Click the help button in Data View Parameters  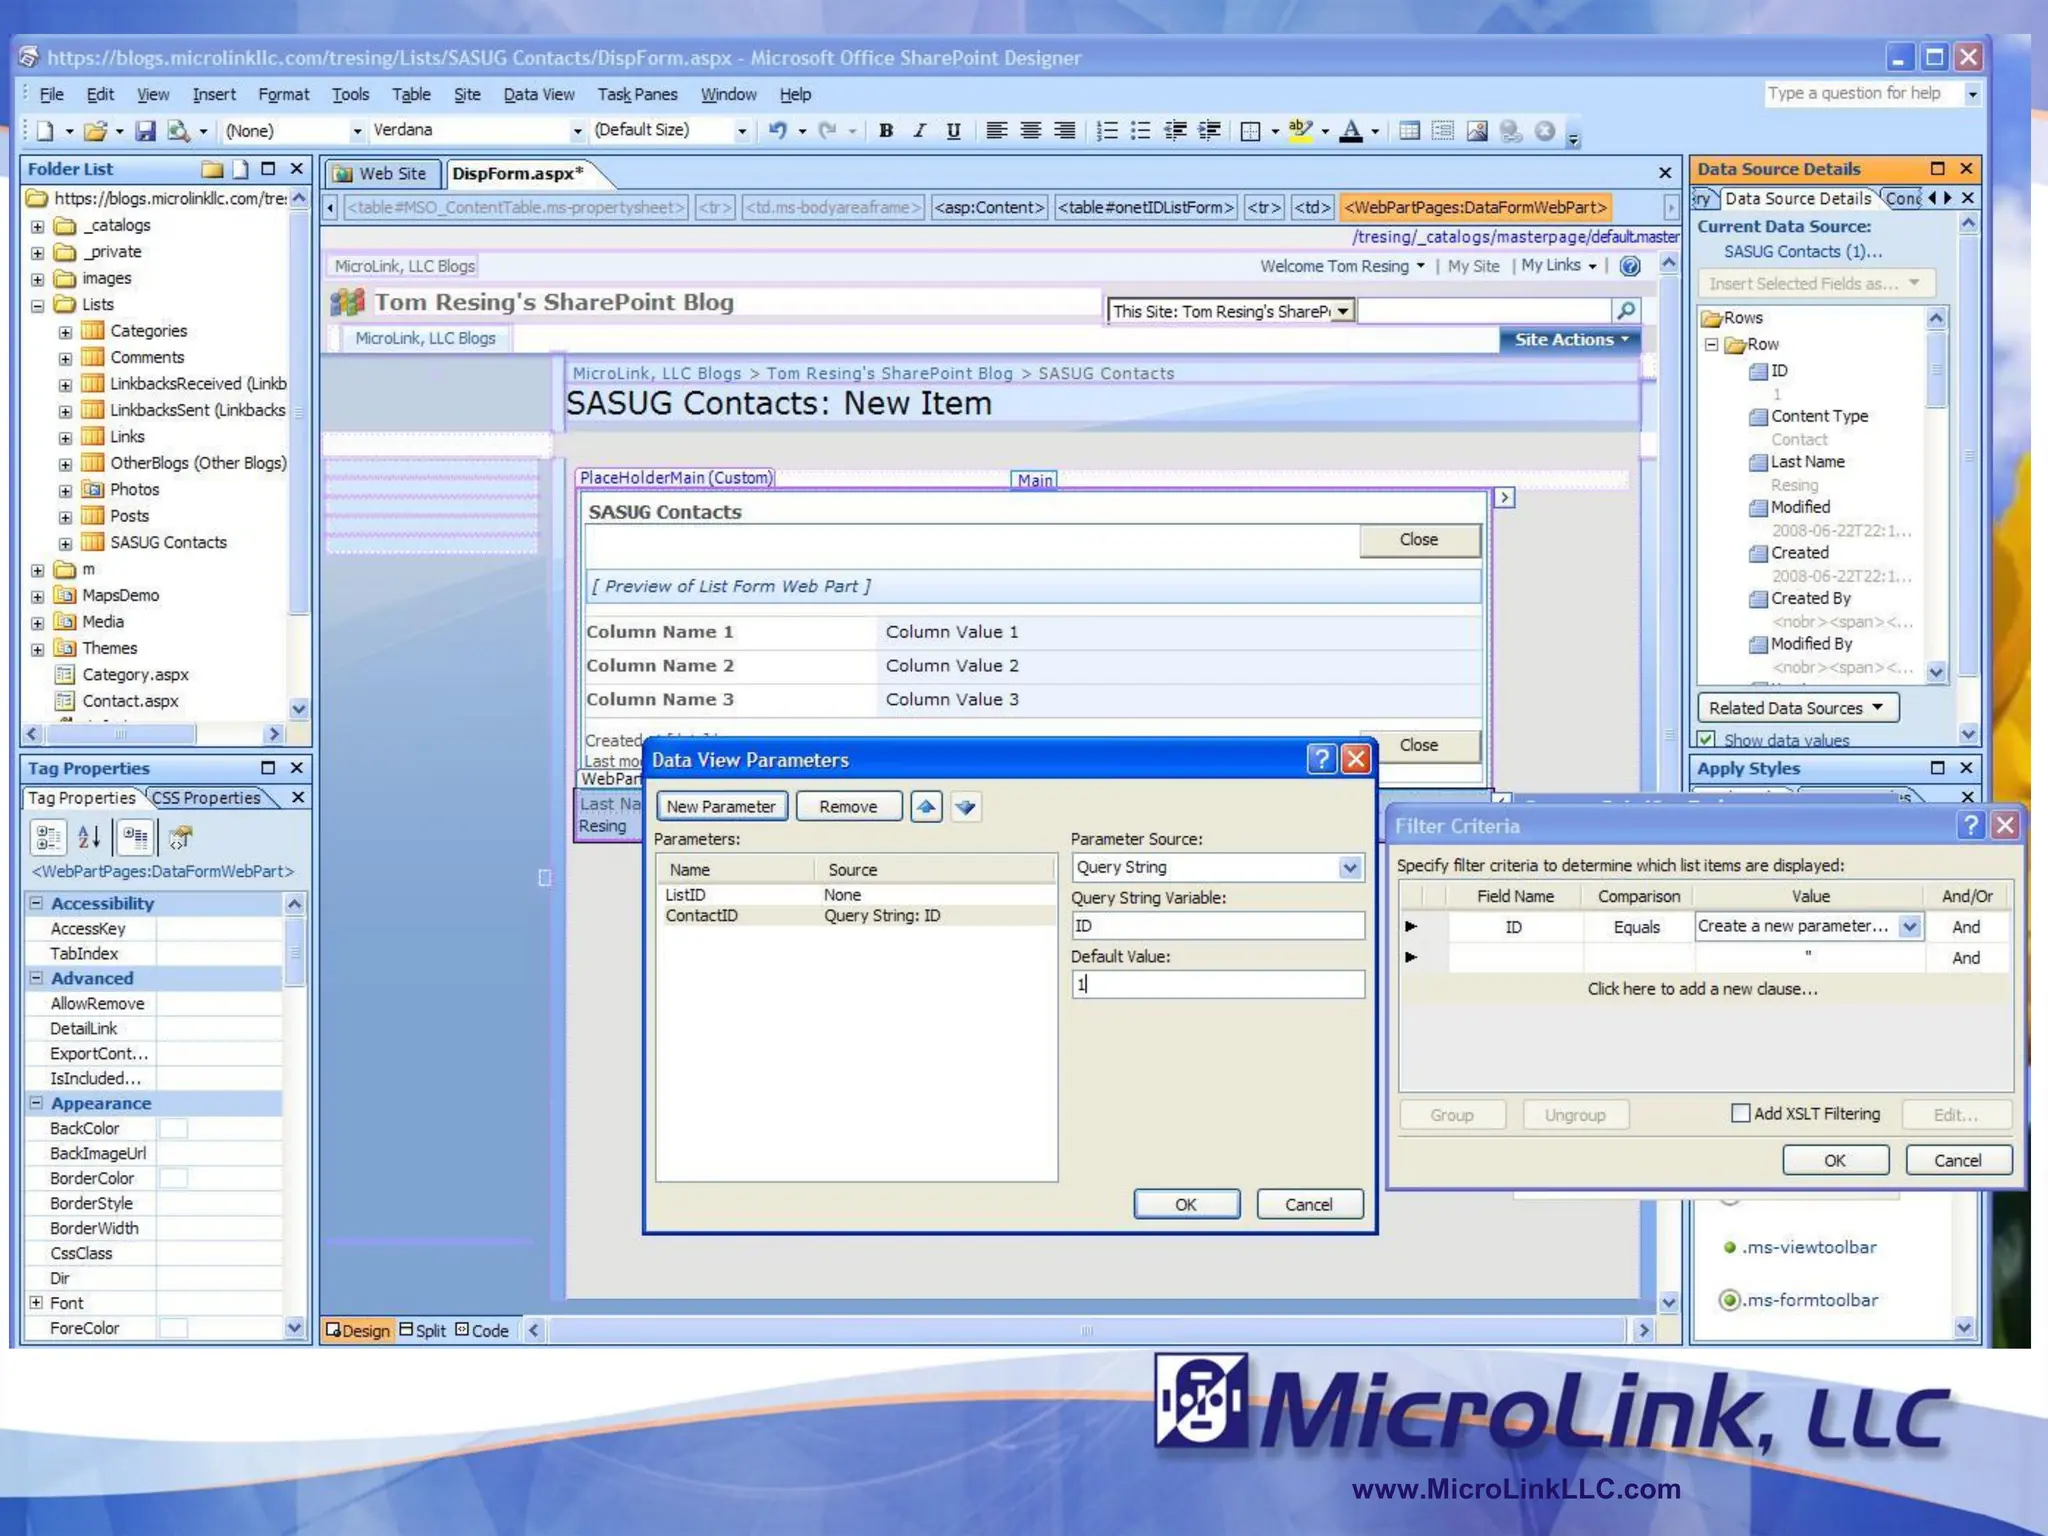1321,760
